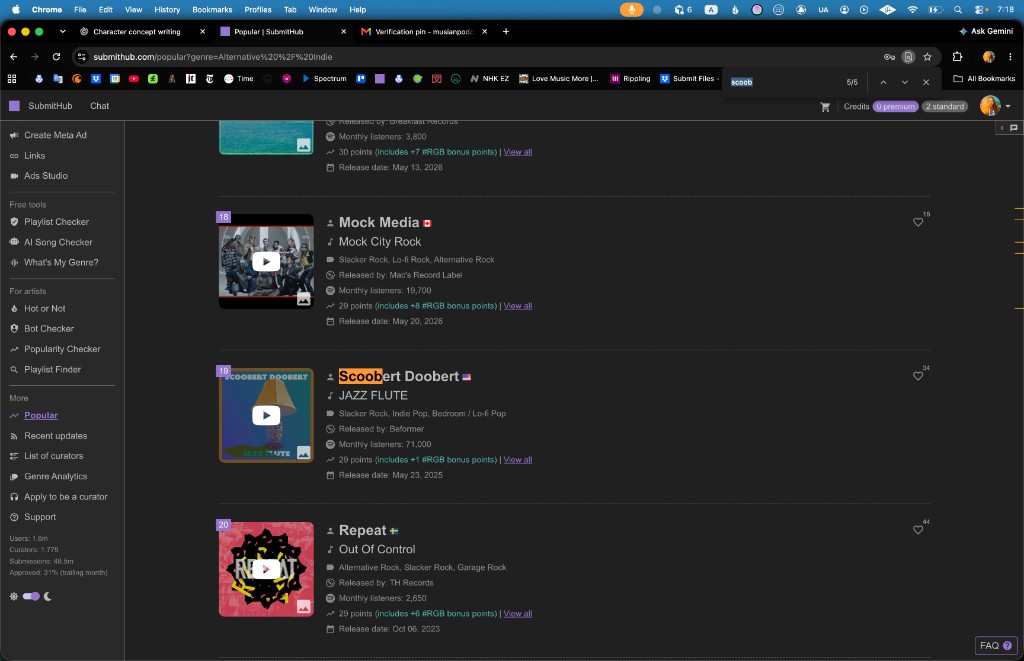Open image icon on JAZZ FLUTE artwork
The image size is (1024, 661).
(304, 453)
